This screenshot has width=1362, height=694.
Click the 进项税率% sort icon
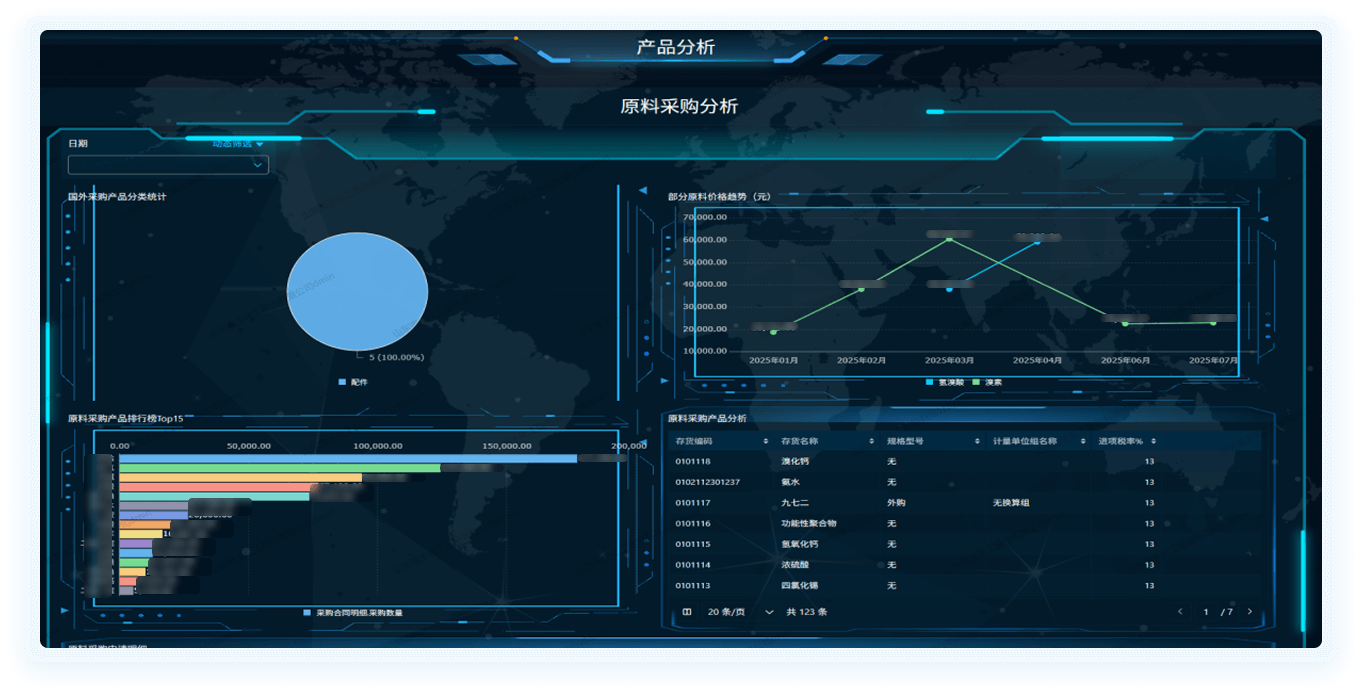coord(1153,441)
